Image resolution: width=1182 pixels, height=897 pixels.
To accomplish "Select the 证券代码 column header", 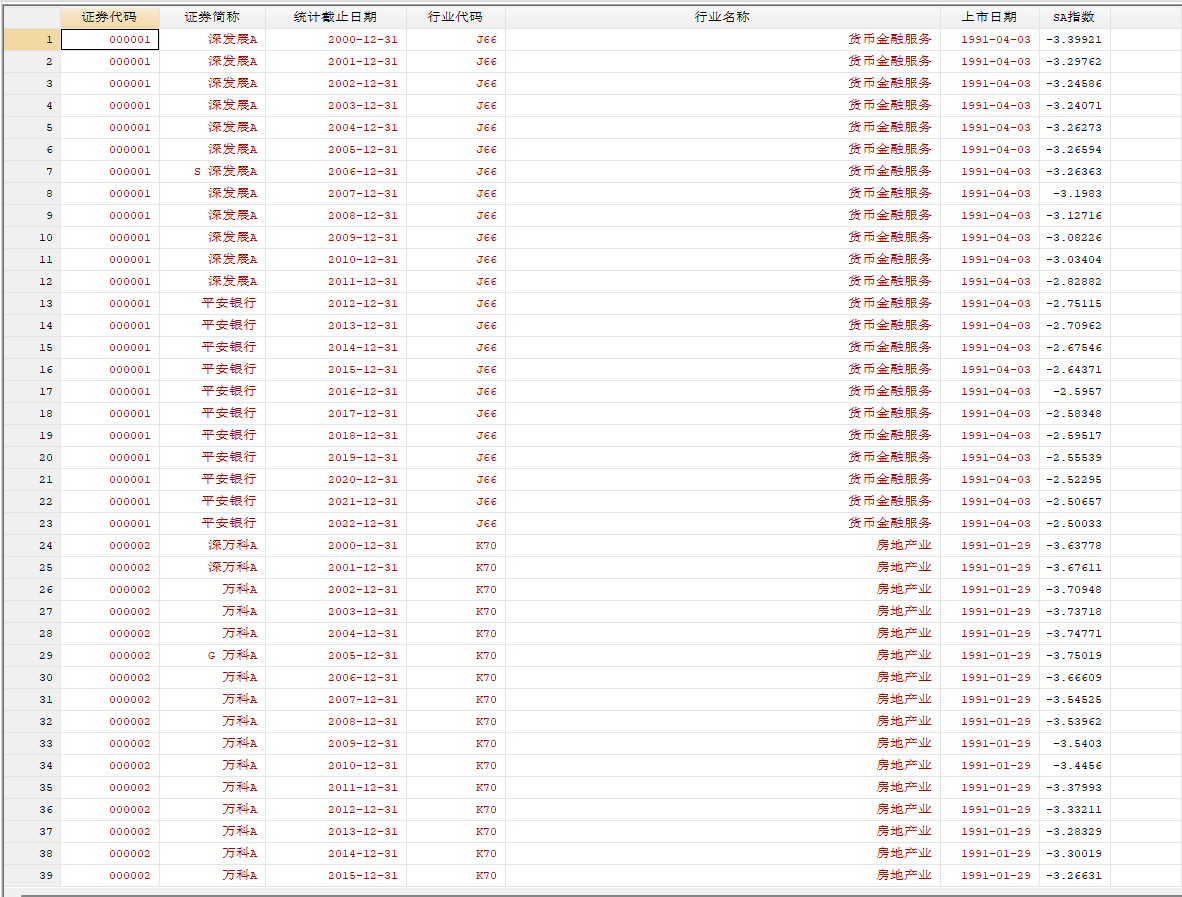I will click(x=109, y=17).
